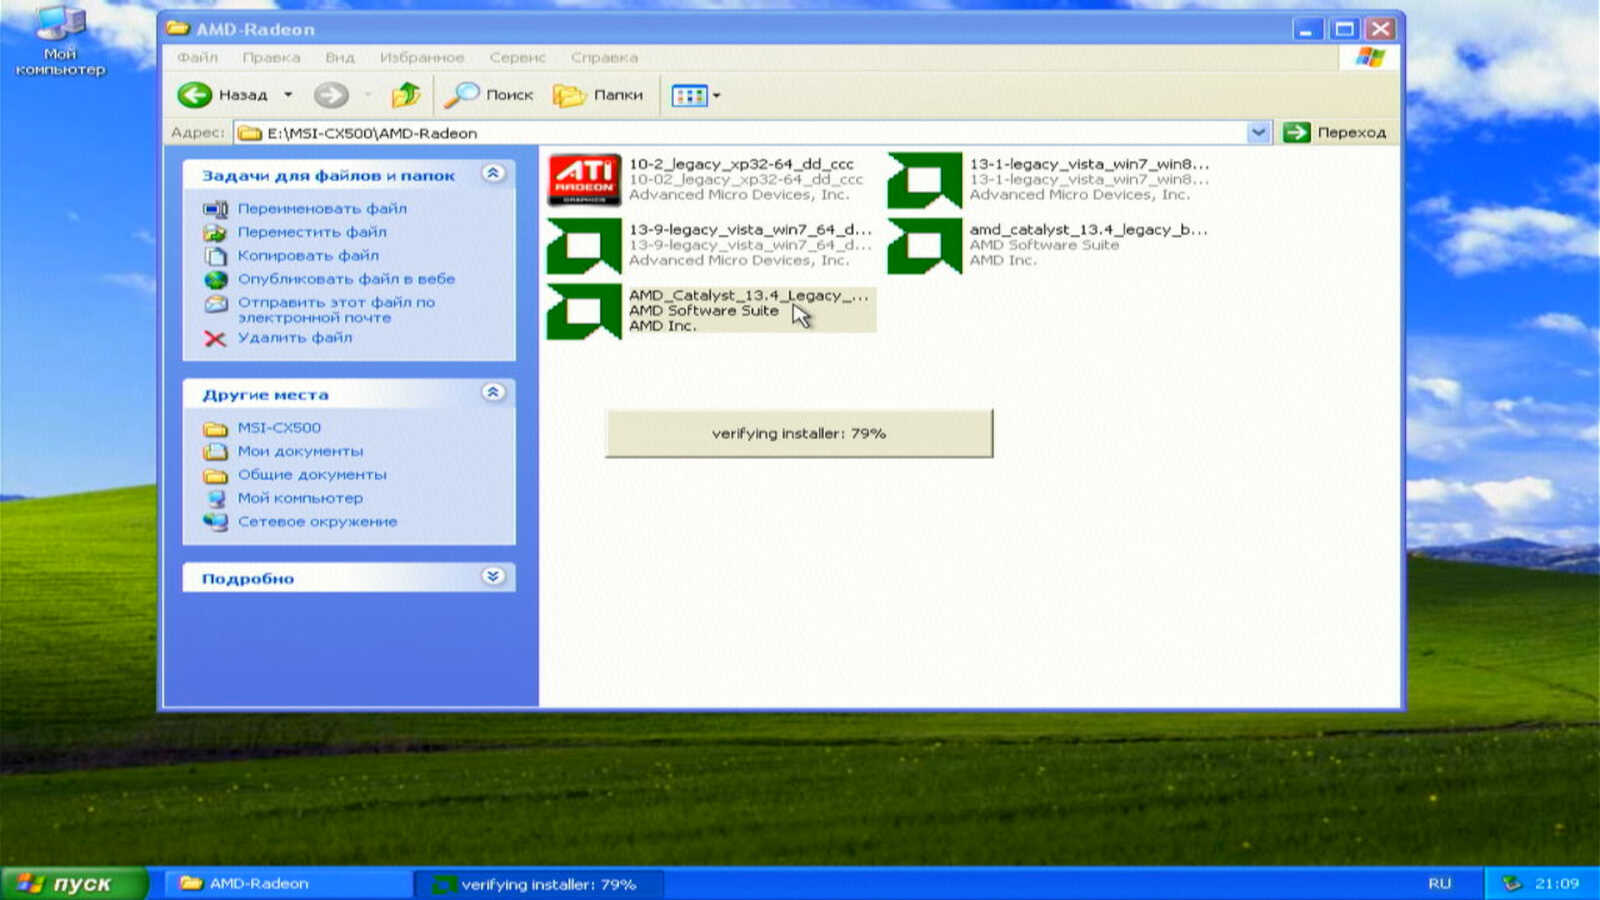Click the verifying installer 79% progress box
This screenshot has height=900, width=1600.
pos(799,434)
